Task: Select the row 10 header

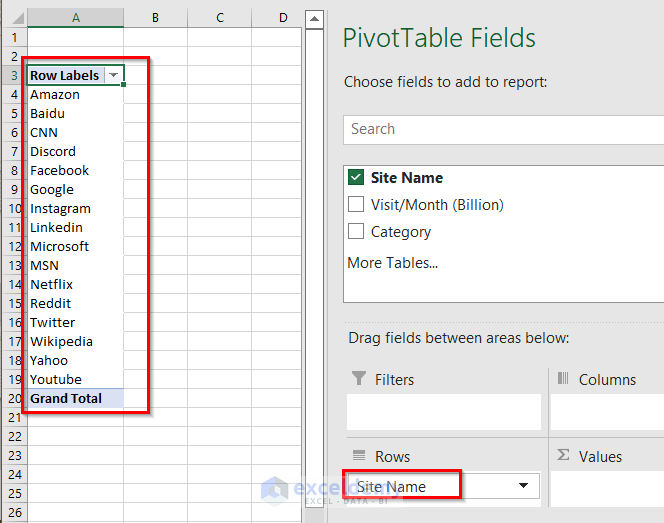Action: pyautogui.click(x=14, y=209)
